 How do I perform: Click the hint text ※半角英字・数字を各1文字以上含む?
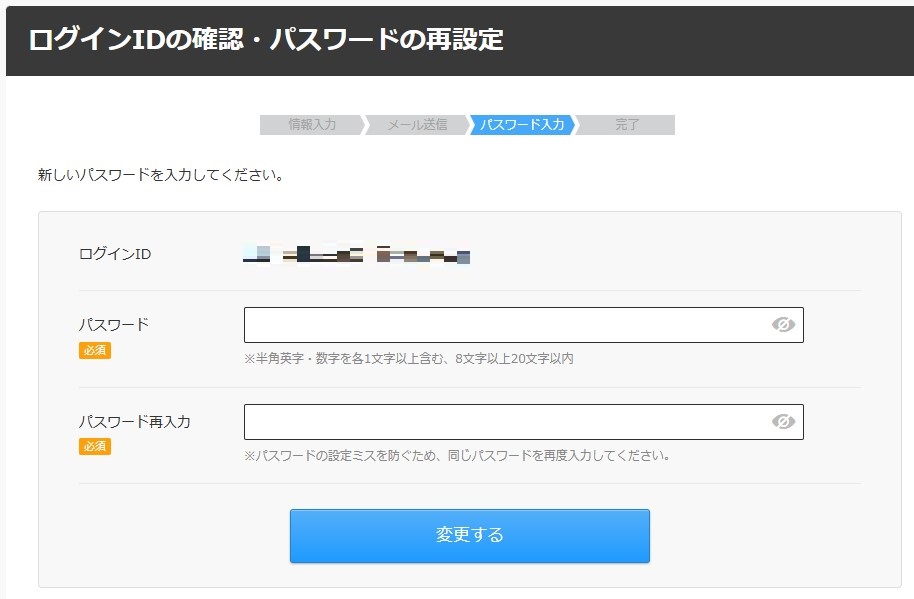[409, 358]
